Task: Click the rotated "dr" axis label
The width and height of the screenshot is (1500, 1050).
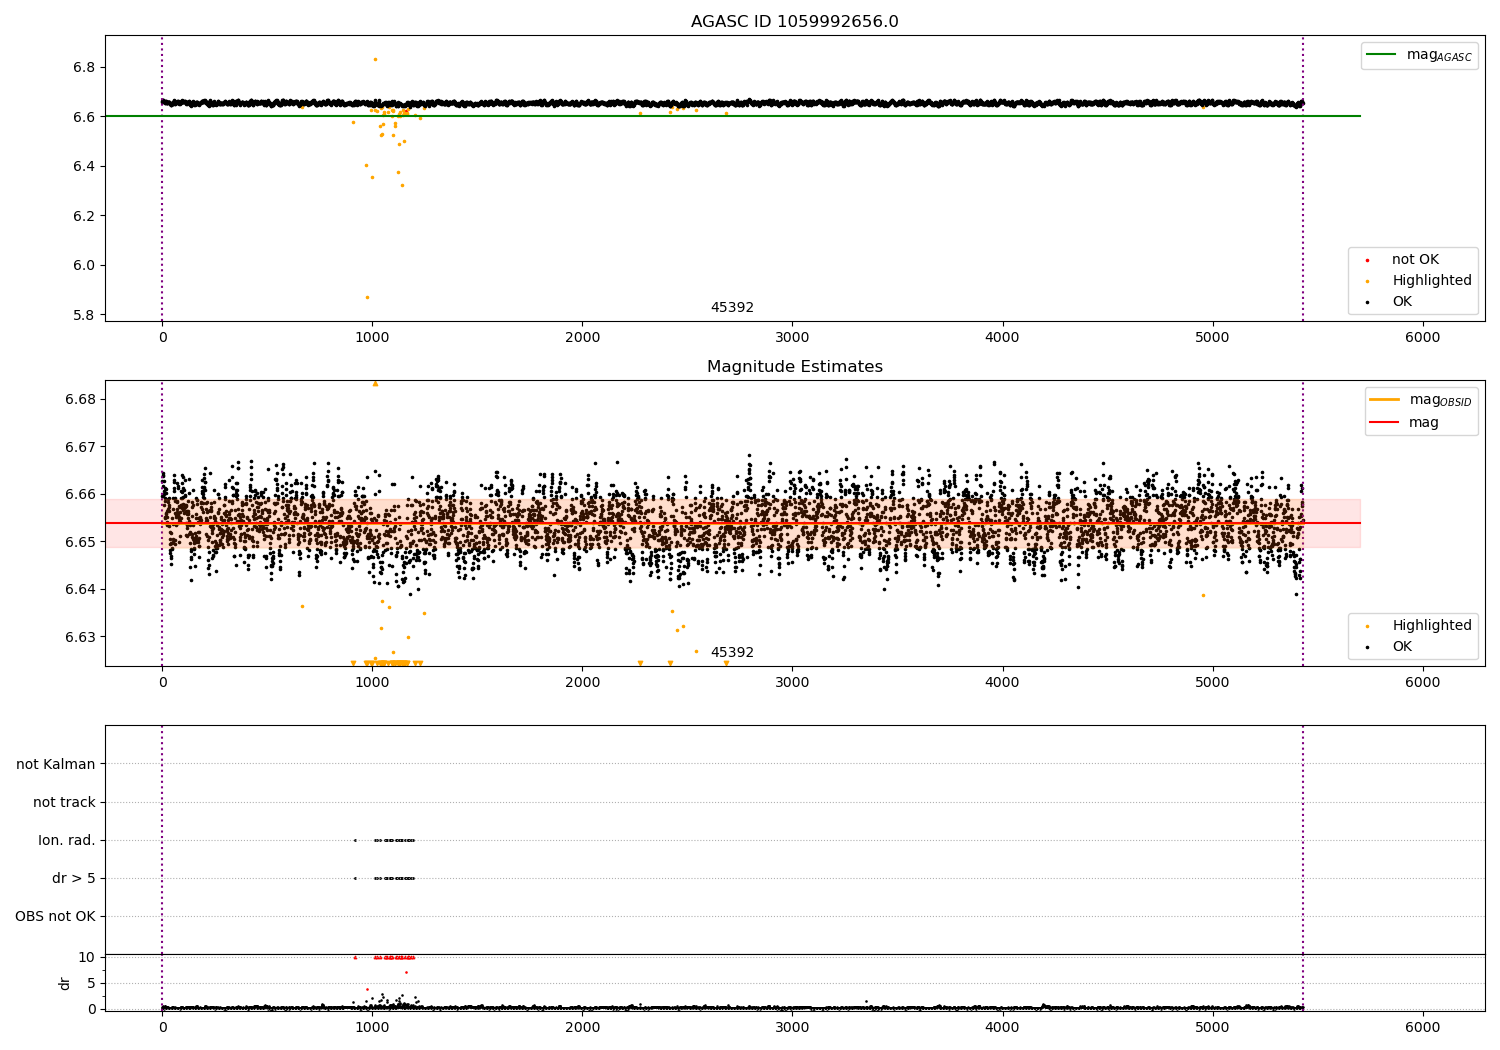Action: click(65, 983)
